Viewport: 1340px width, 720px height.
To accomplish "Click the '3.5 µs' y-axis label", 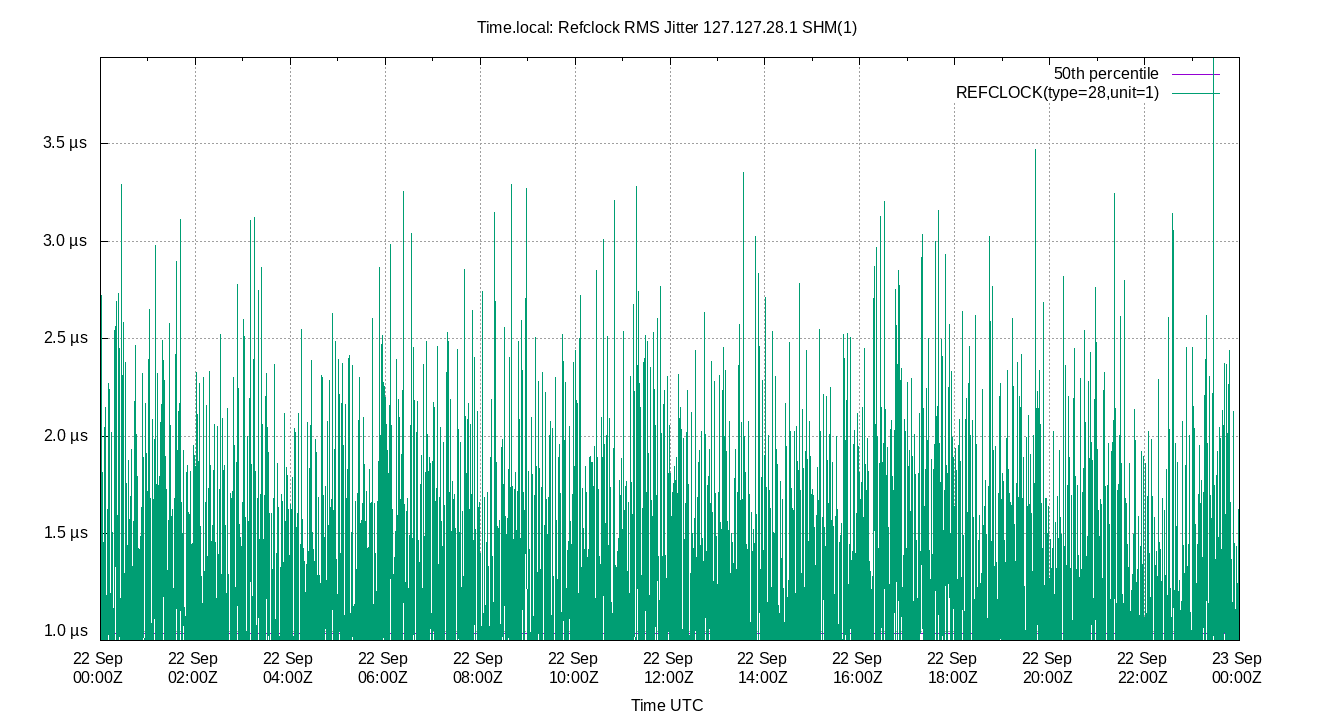I will (64, 143).
